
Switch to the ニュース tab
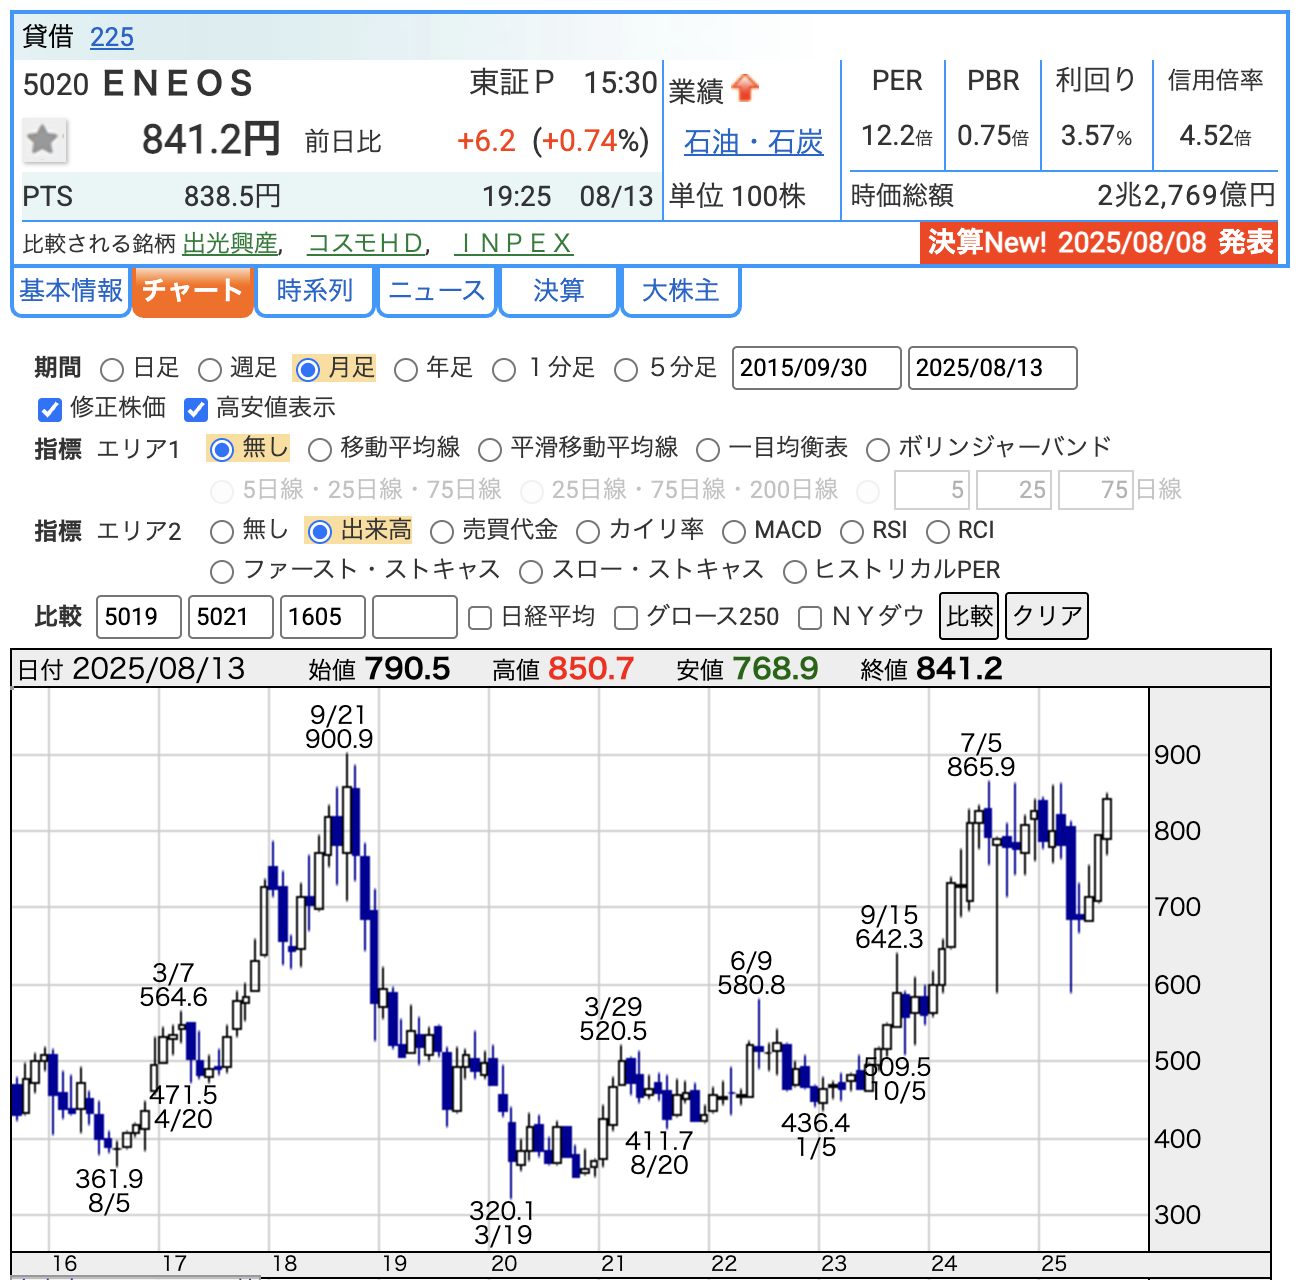(437, 291)
